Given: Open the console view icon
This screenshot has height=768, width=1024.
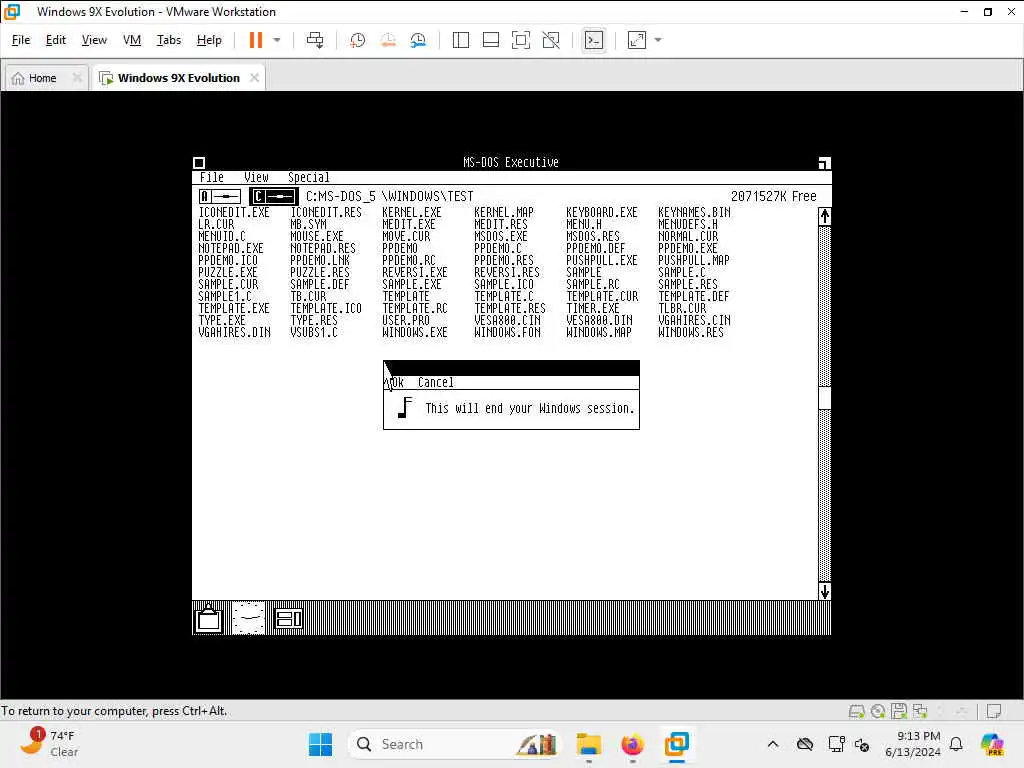Looking at the screenshot, I should (594, 40).
